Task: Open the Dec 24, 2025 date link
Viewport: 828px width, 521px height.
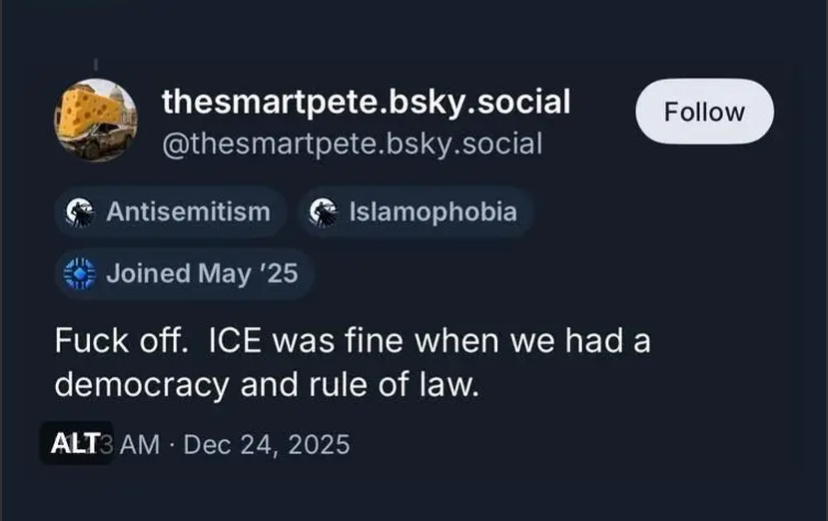Action: (x=266, y=444)
